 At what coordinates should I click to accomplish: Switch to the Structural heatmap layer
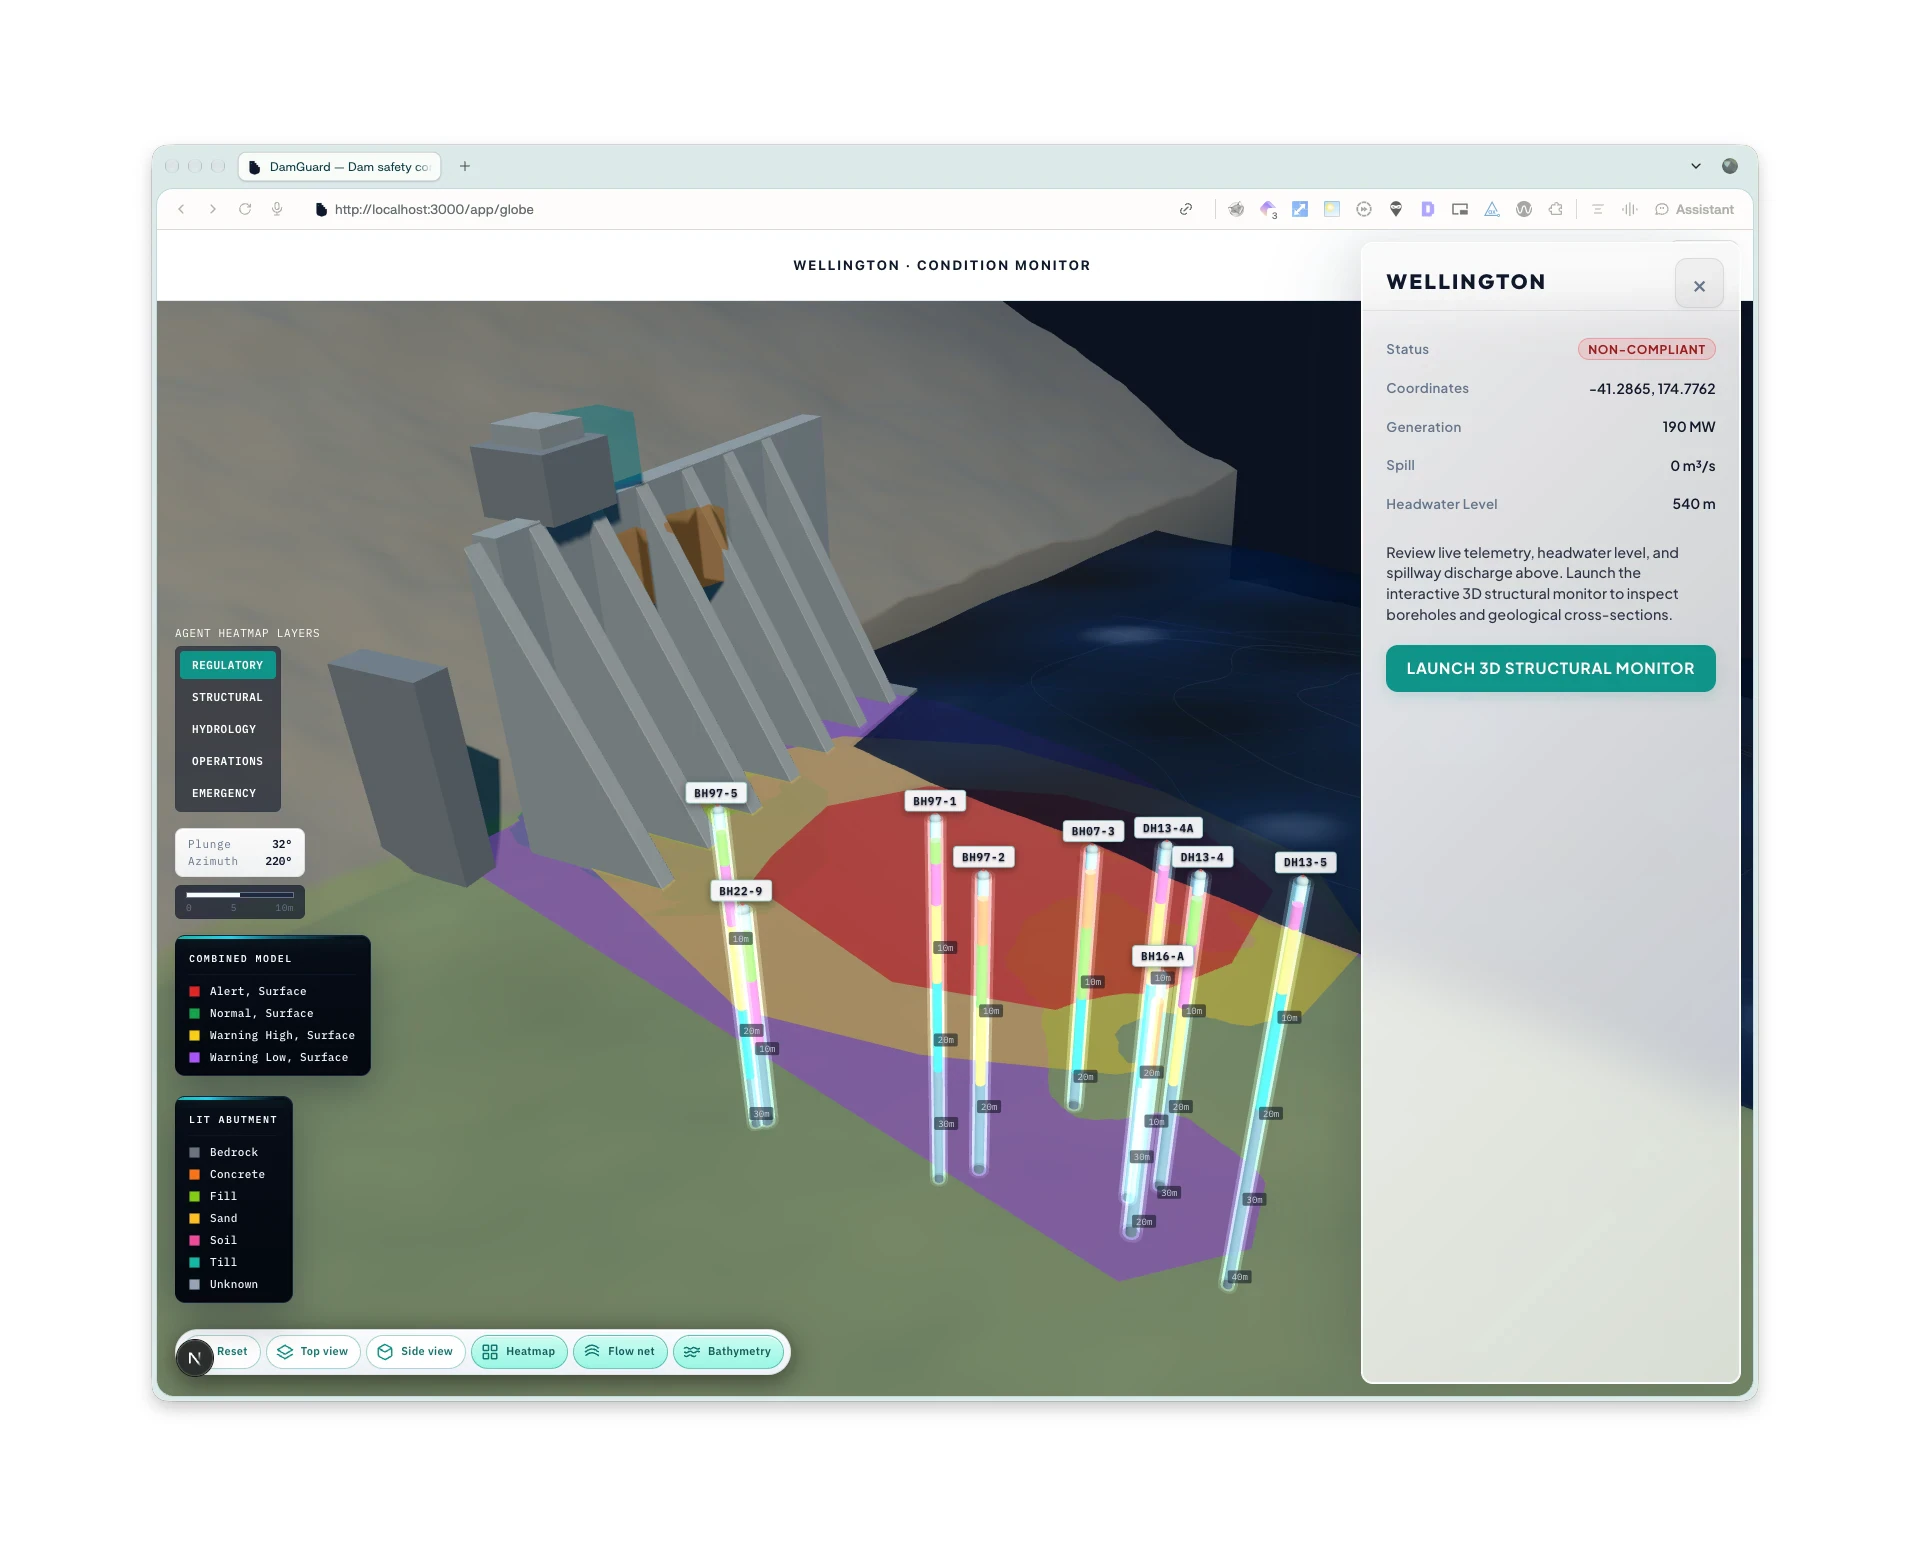click(228, 697)
